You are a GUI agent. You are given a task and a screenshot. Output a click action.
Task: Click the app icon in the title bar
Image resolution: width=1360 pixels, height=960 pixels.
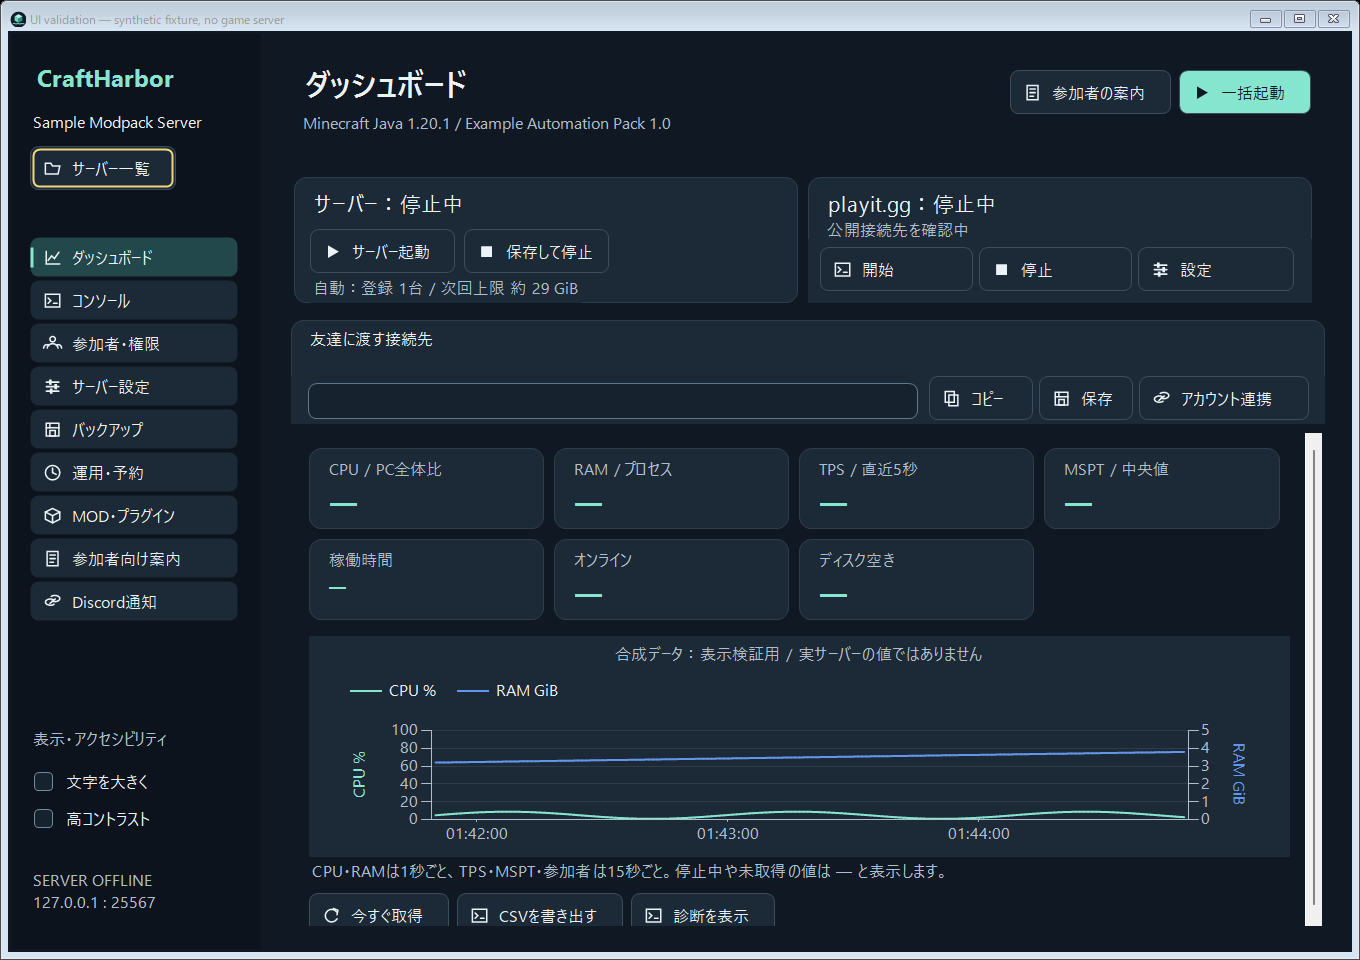18,19
